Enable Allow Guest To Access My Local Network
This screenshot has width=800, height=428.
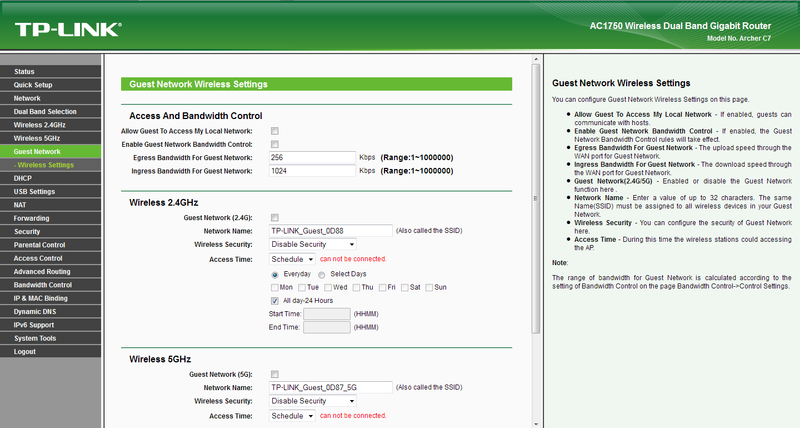coord(274,131)
